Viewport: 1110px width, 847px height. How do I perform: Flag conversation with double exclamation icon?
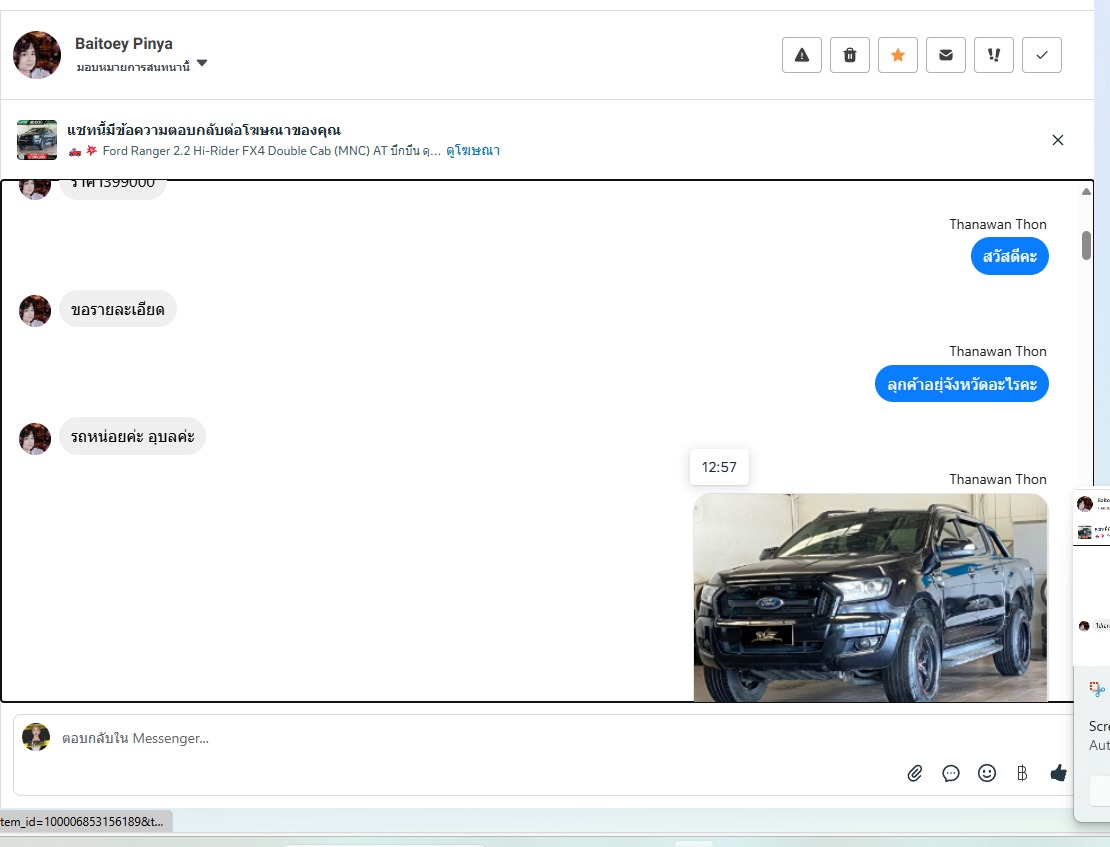point(994,55)
